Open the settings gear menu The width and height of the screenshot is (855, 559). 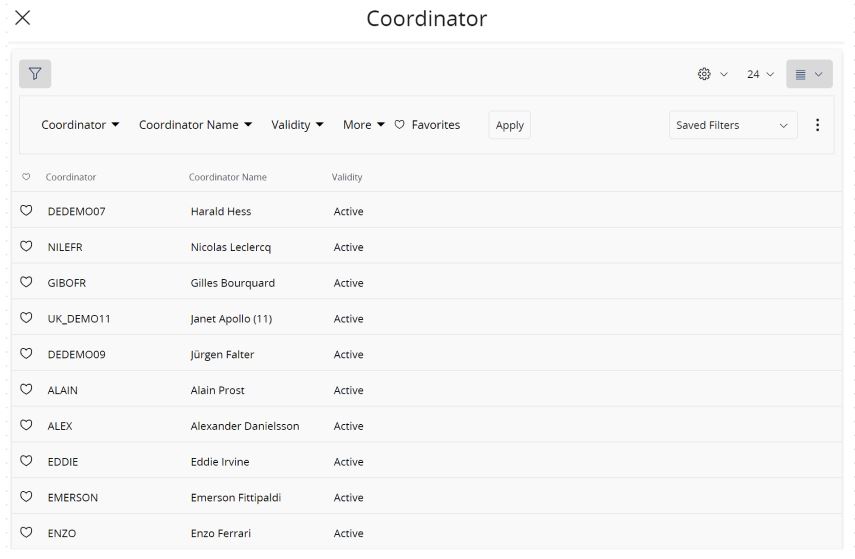[712, 75]
